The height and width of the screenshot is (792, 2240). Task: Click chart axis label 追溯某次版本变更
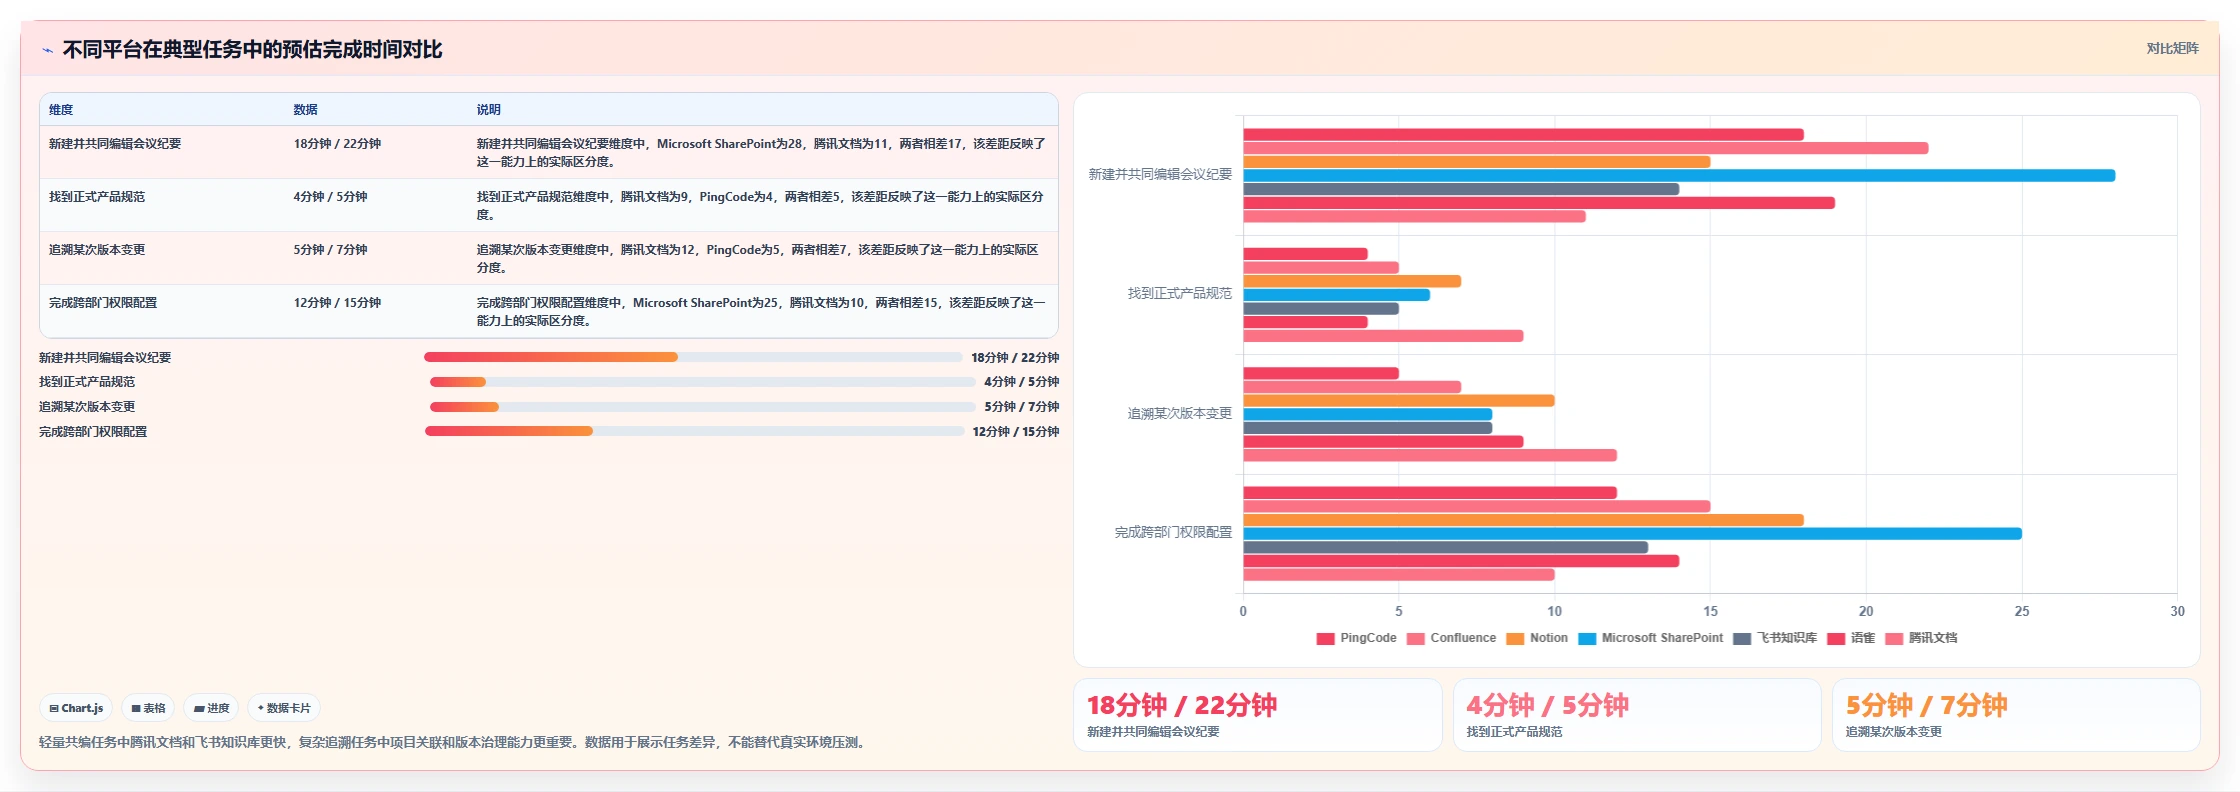pos(1180,413)
